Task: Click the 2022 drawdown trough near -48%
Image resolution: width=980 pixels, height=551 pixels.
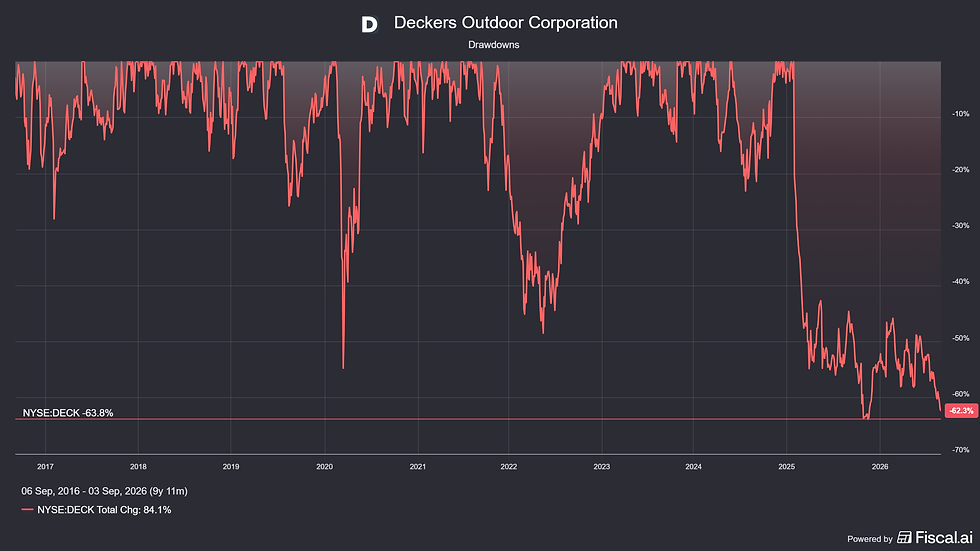Action: 543,332
